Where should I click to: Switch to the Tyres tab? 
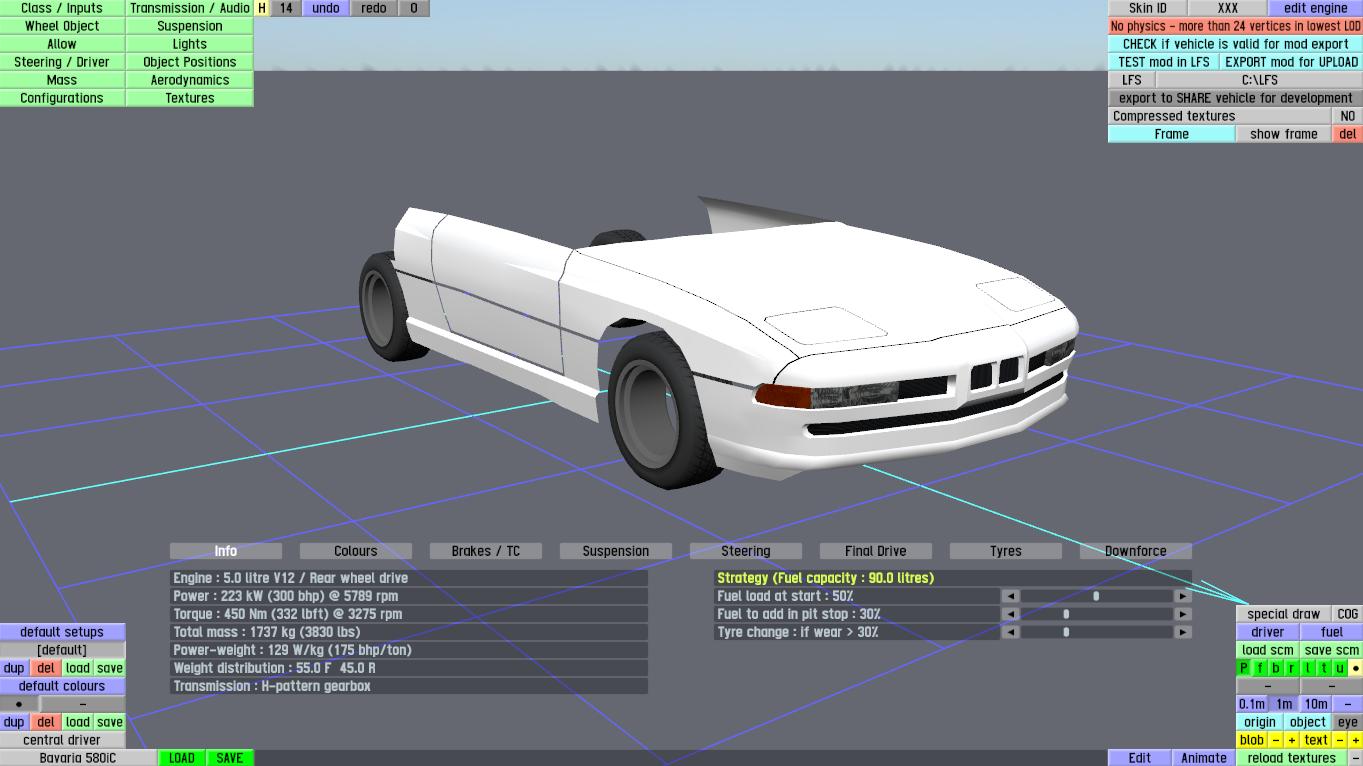pyautogui.click(x=1006, y=551)
